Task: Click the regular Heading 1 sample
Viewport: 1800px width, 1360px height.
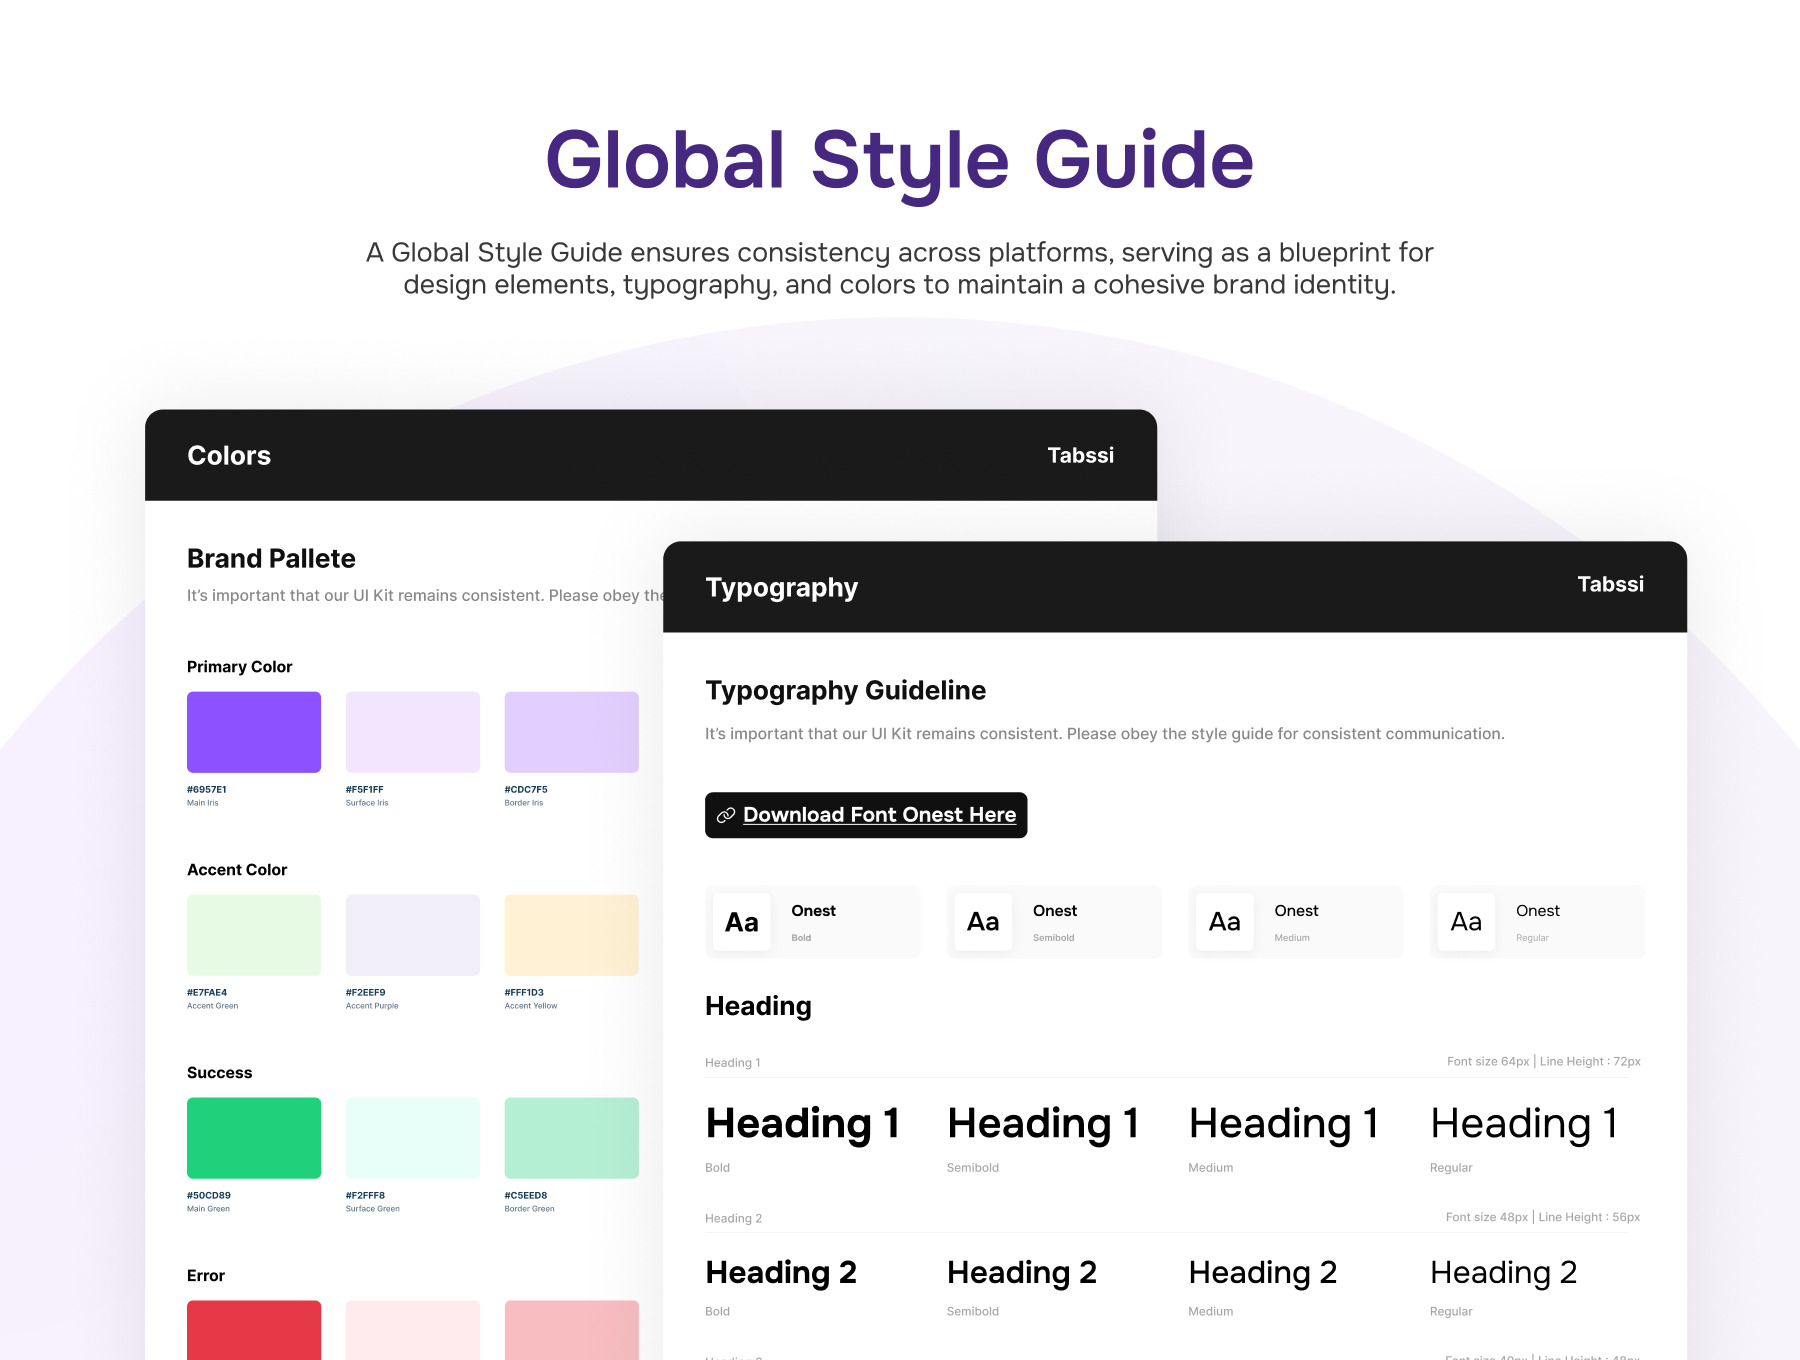Action: pos(1524,1124)
